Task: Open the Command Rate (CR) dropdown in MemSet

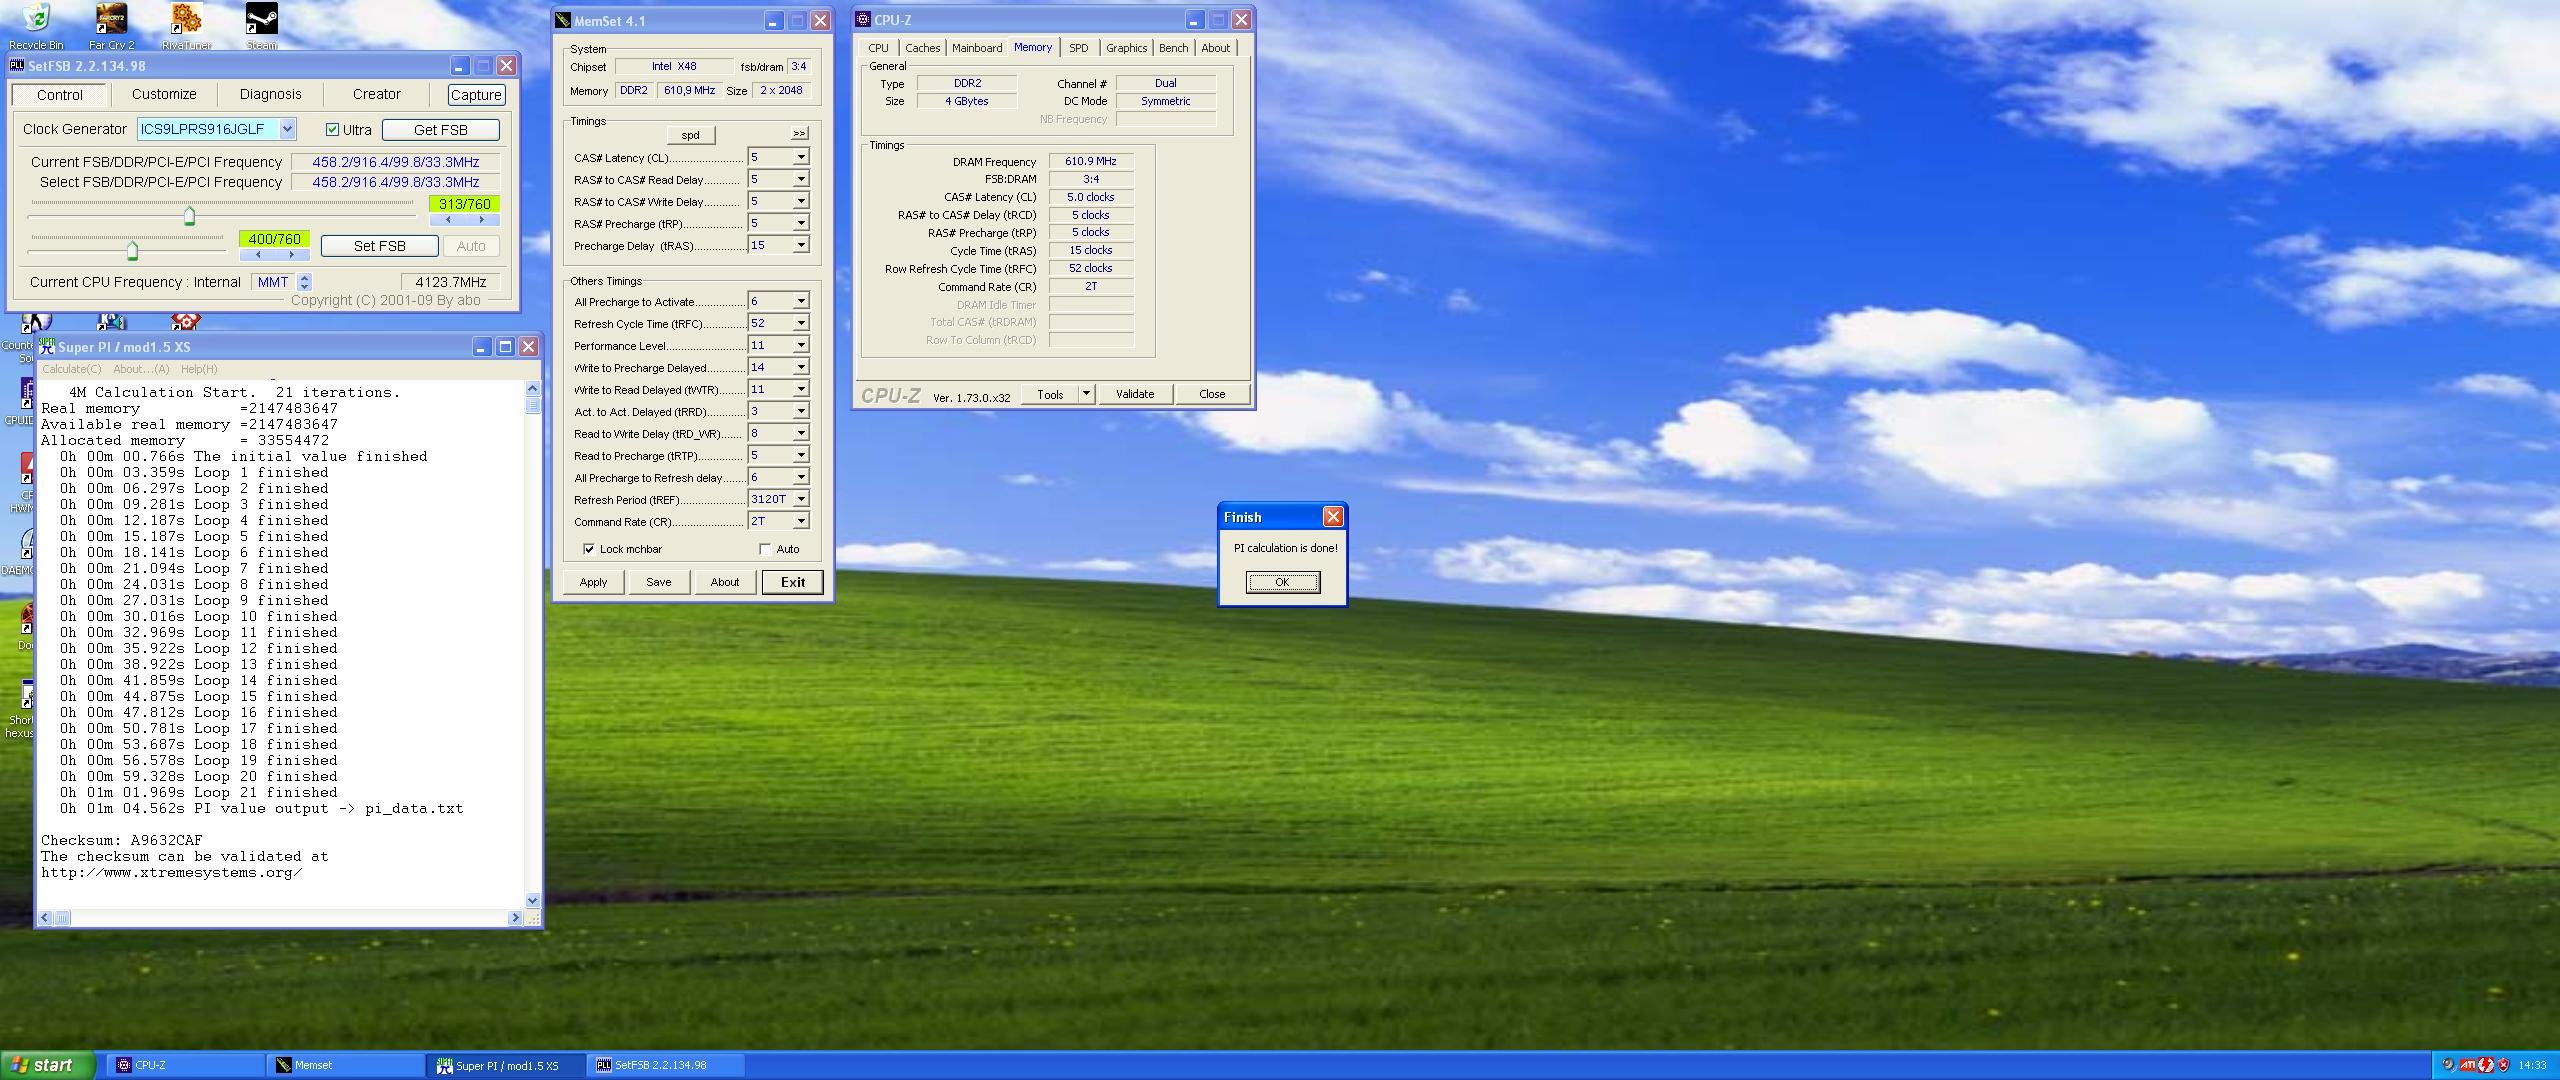Action: (x=800, y=521)
